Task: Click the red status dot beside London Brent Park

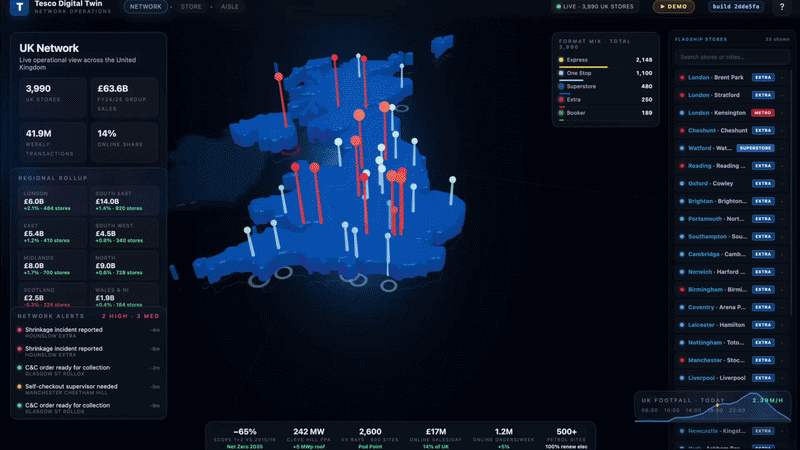Action: [682, 78]
